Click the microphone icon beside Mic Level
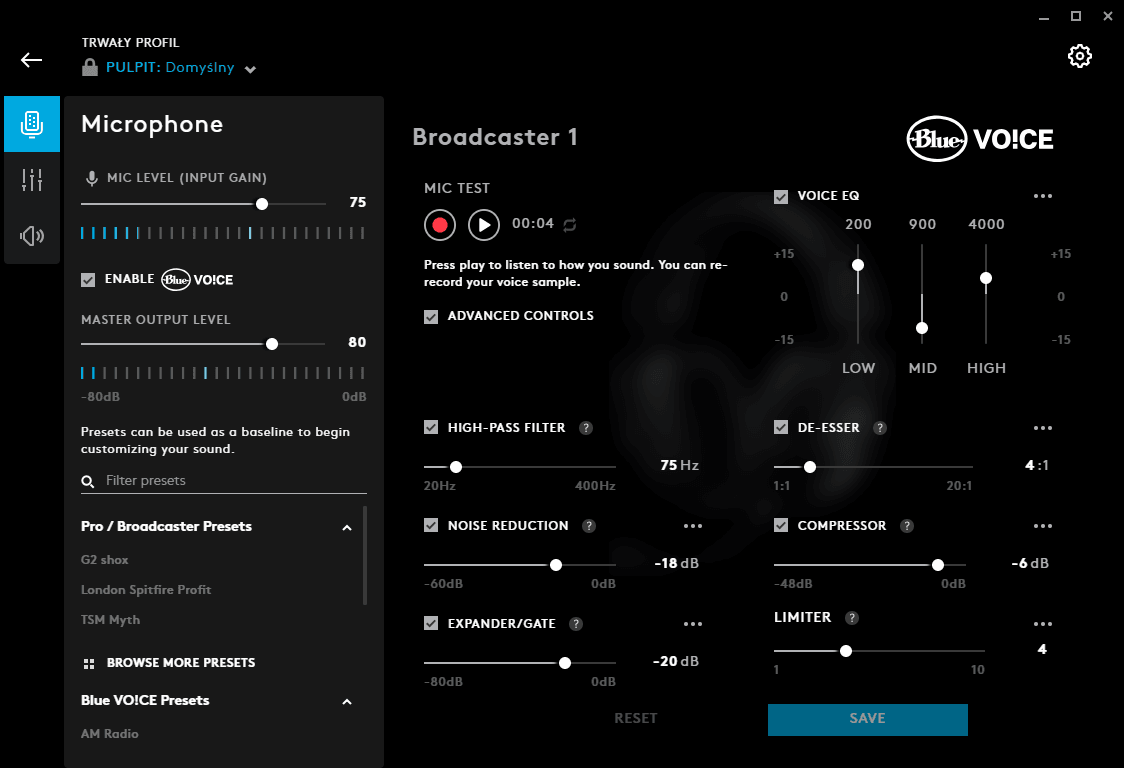The height and width of the screenshot is (768, 1124). [x=92, y=179]
